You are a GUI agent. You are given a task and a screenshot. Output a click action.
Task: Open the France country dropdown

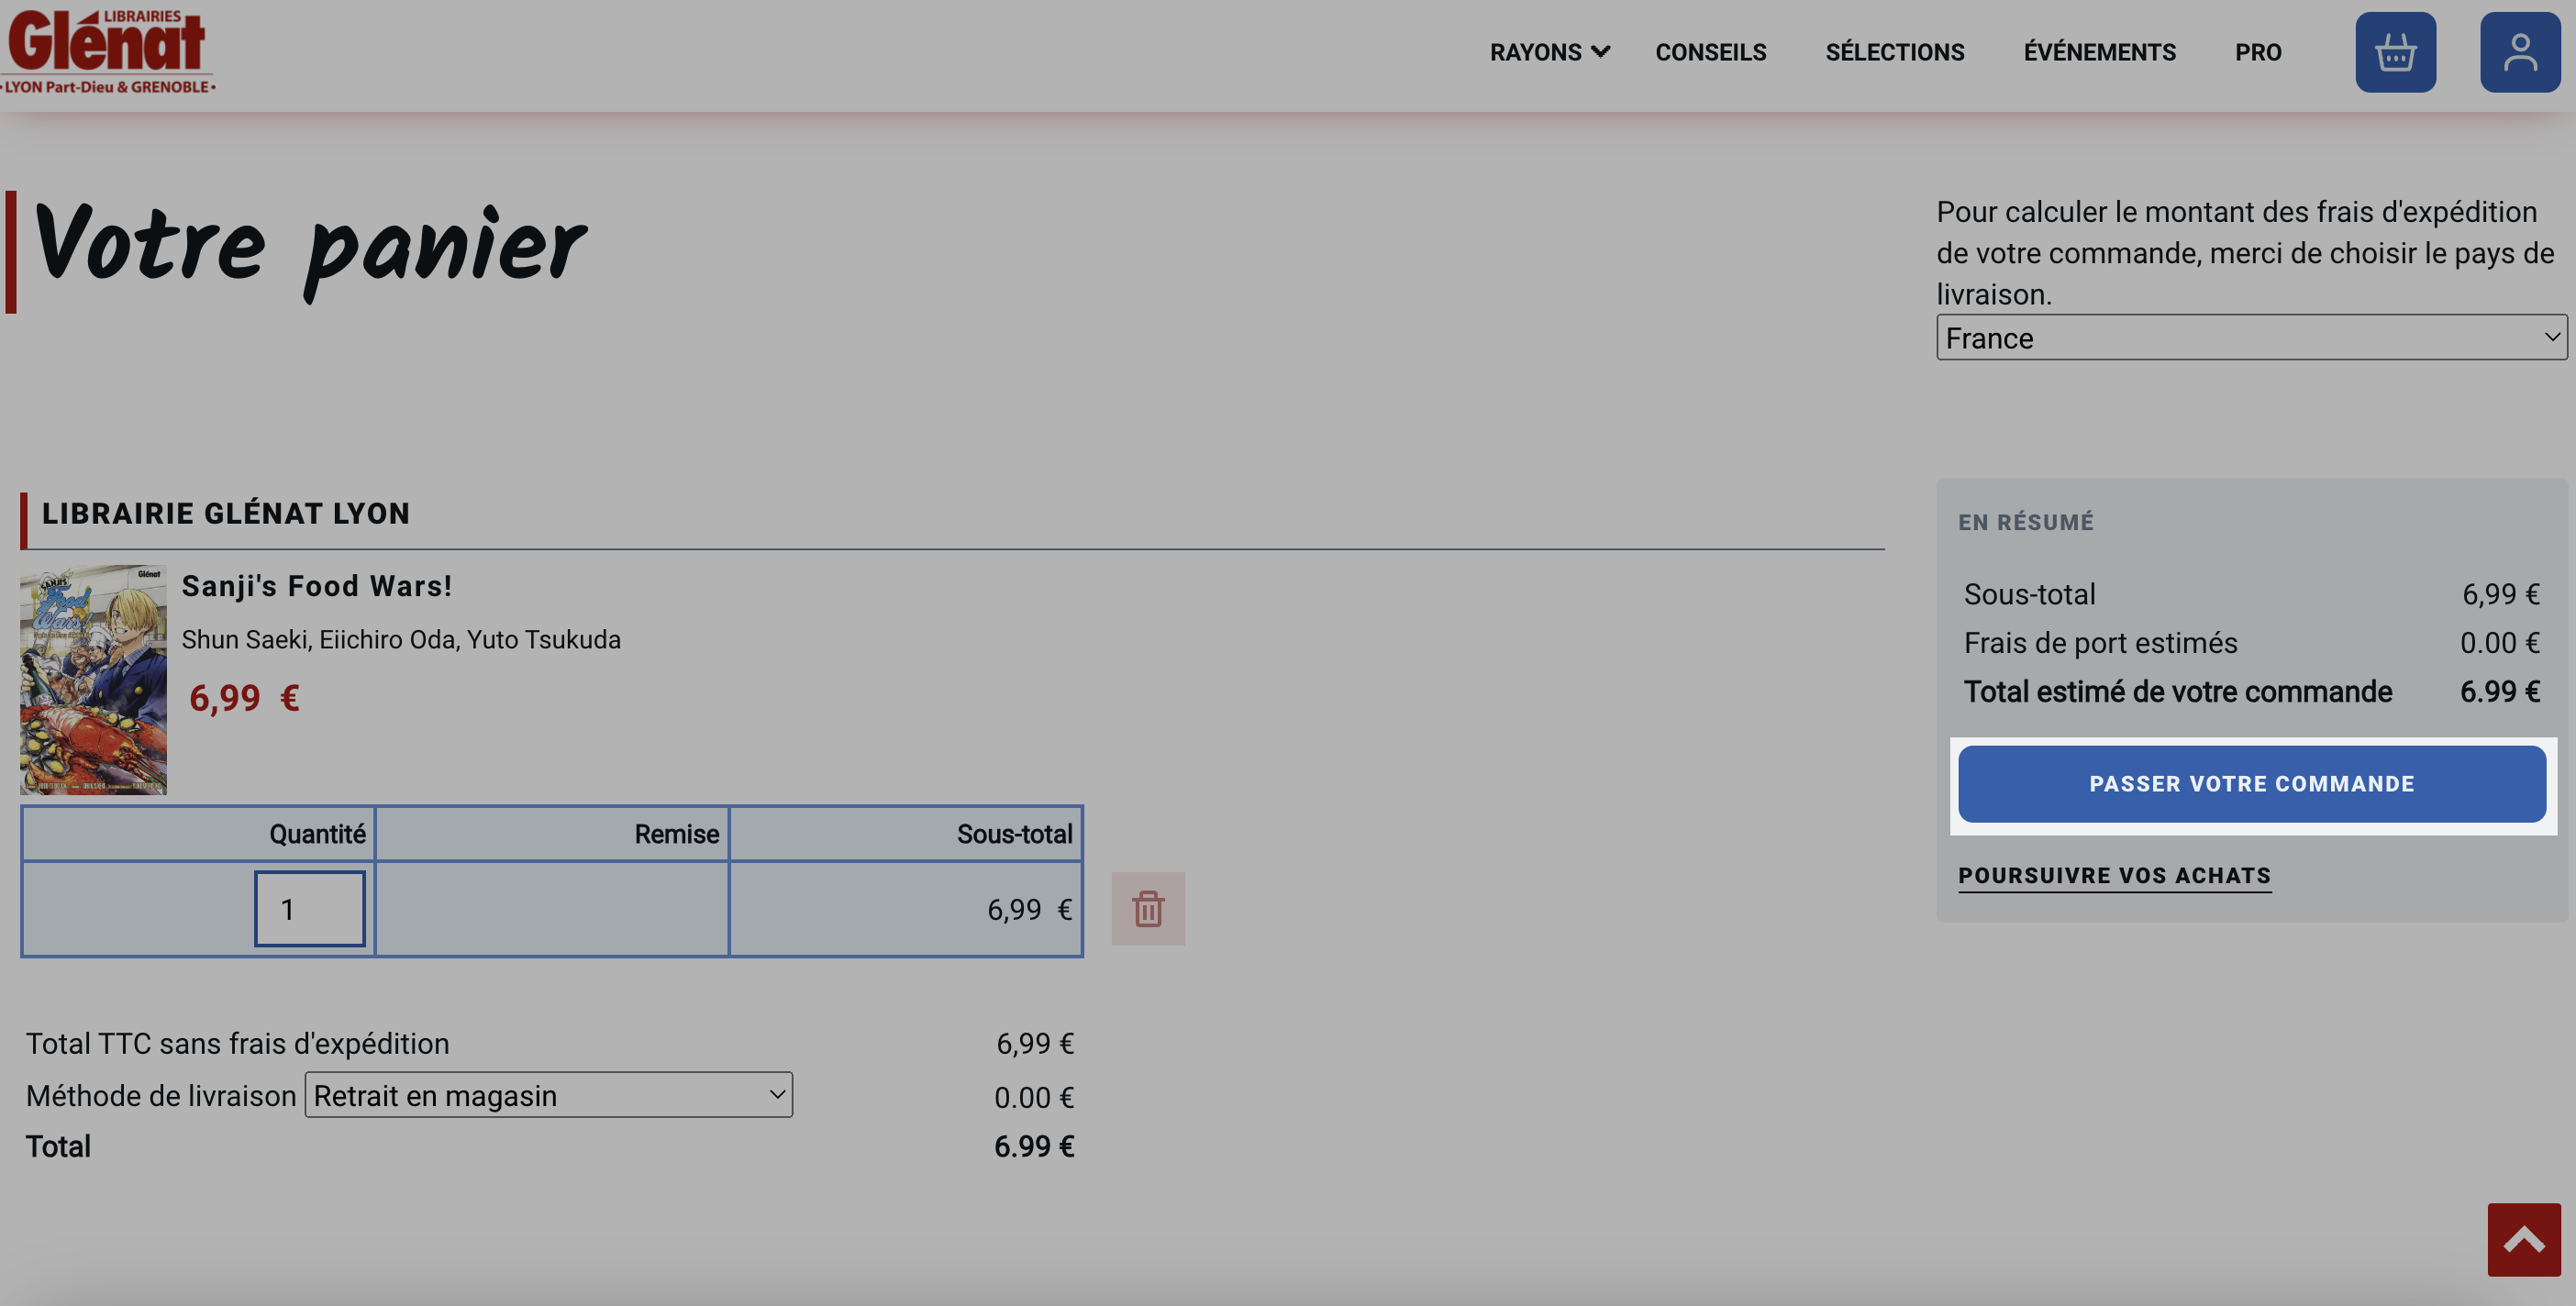coord(2251,338)
